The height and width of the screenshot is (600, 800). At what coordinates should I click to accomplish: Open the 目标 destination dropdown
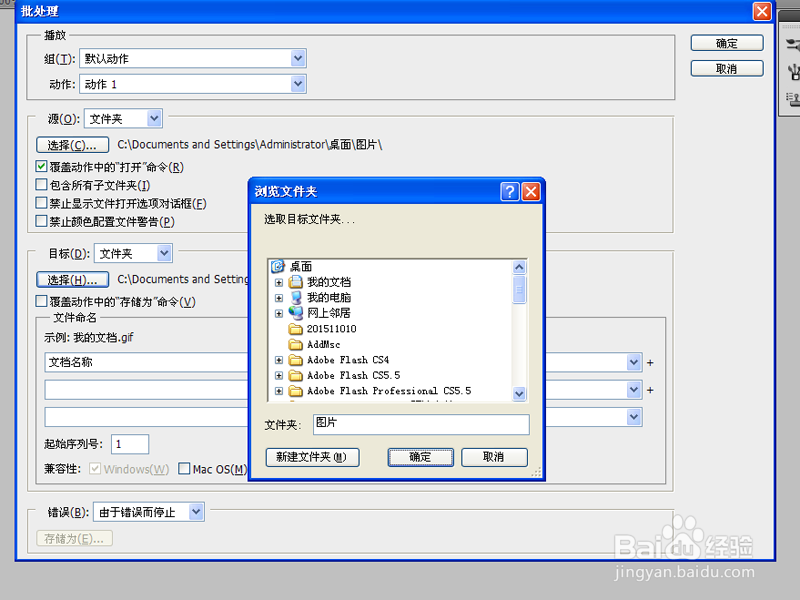(164, 253)
